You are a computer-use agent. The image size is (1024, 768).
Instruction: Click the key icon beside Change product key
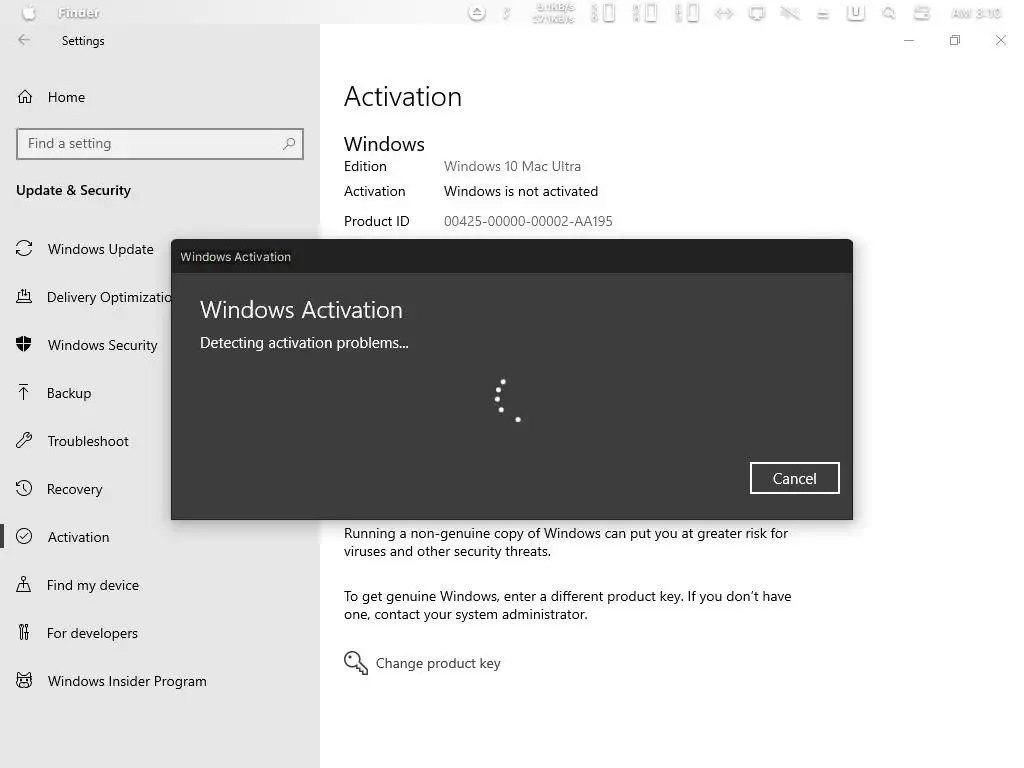click(x=355, y=663)
